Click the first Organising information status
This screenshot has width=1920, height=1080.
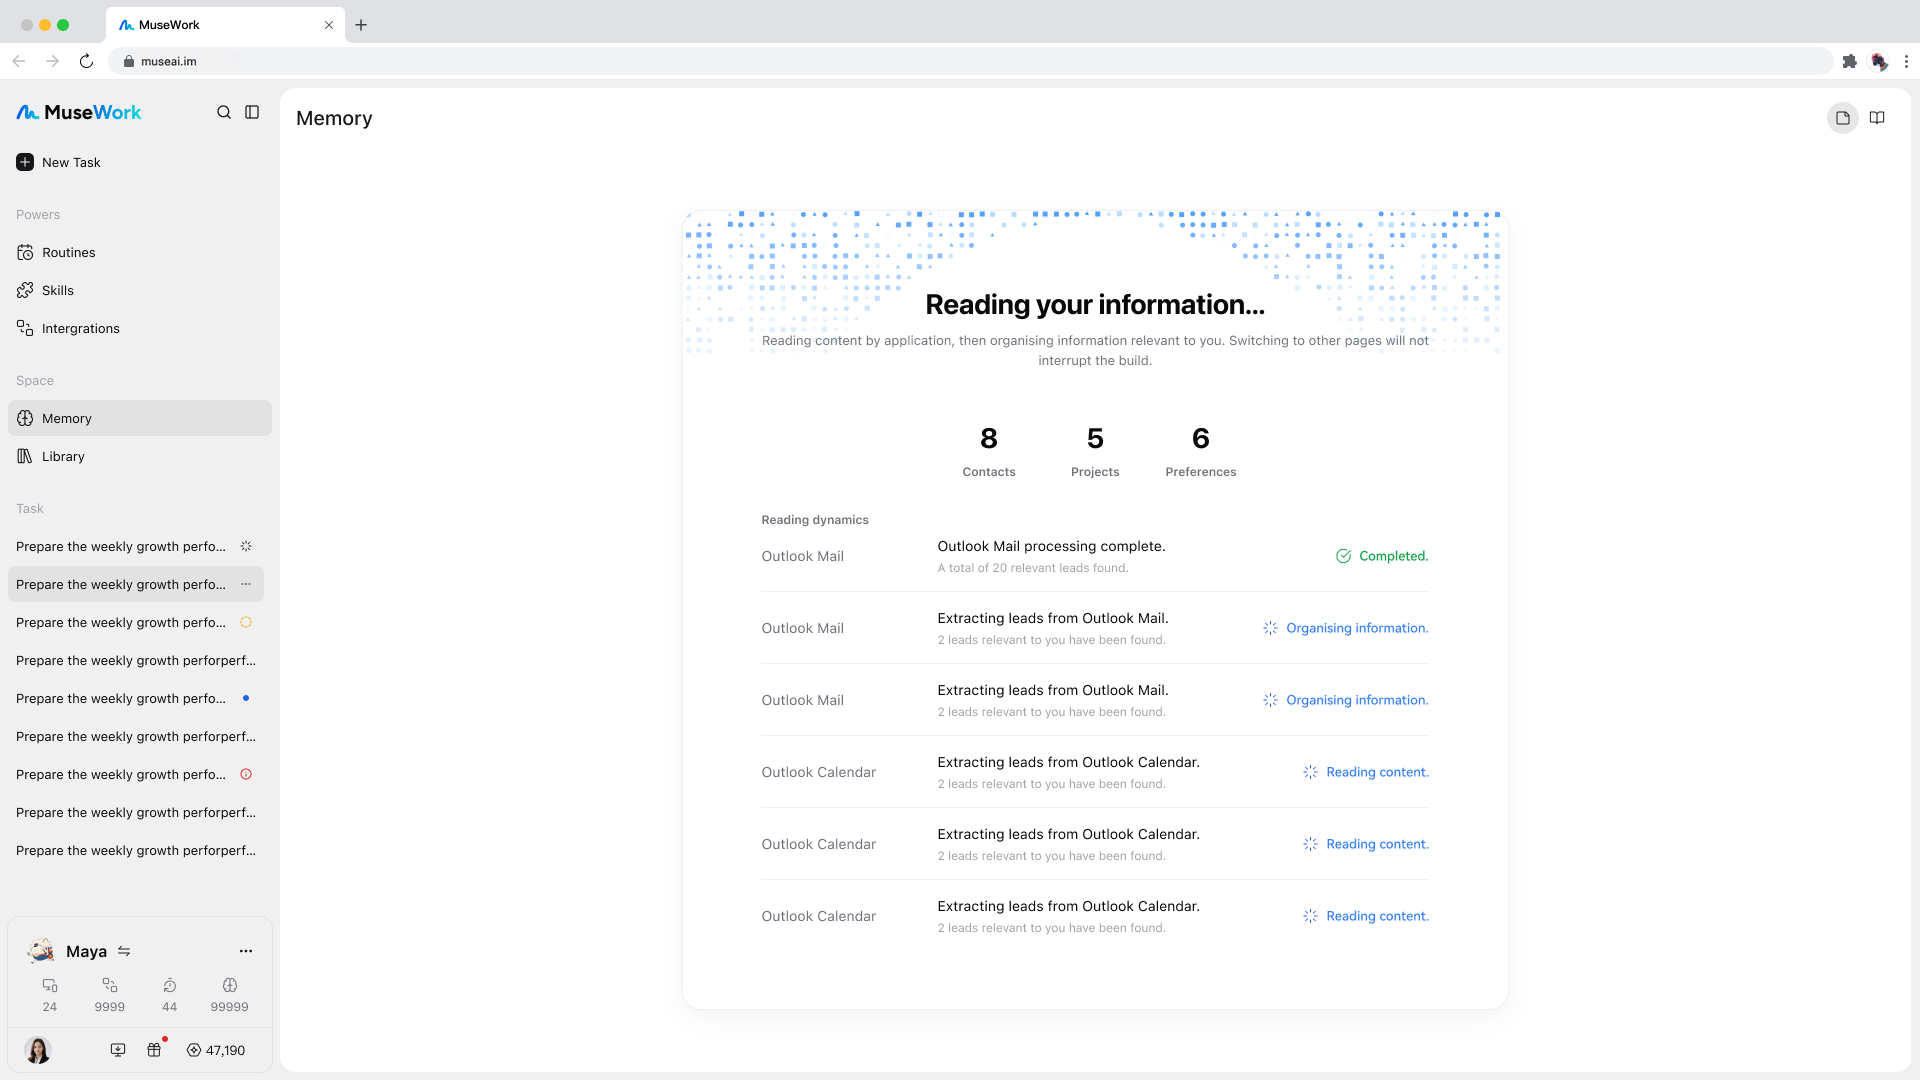click(x=1346, y=628)
